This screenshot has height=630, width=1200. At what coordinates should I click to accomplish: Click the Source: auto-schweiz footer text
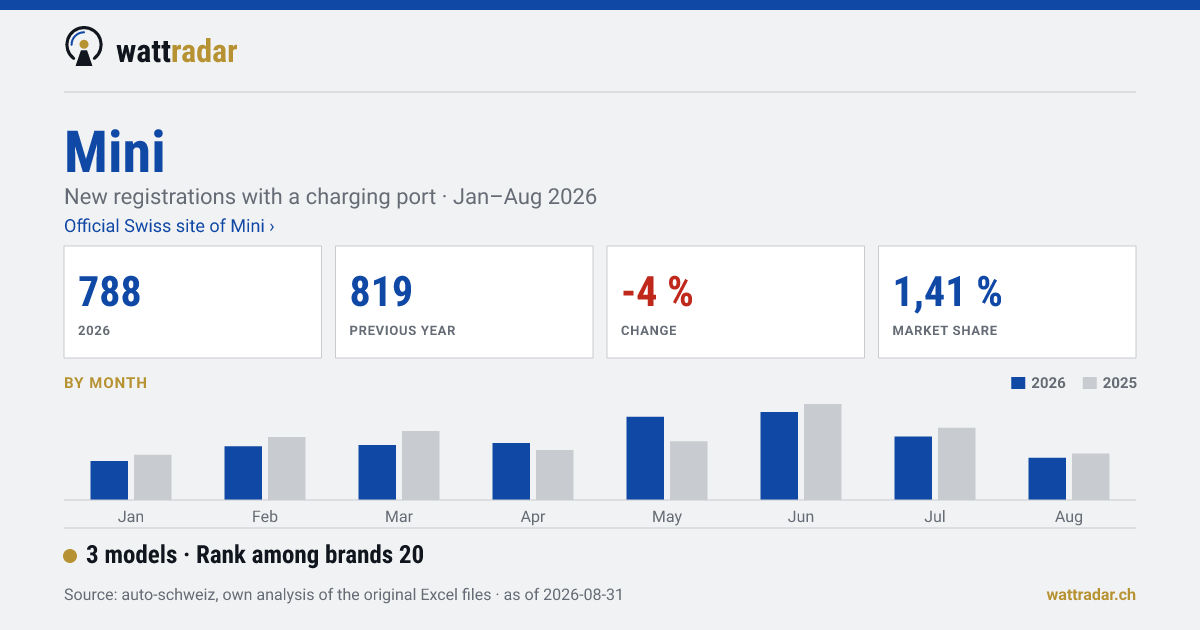click(343, 595)
